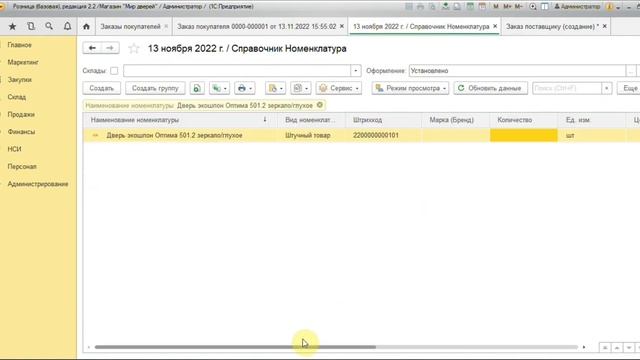Open the НСИ section
This screenshot has width=640, height=360.
[x=14, y=149]
